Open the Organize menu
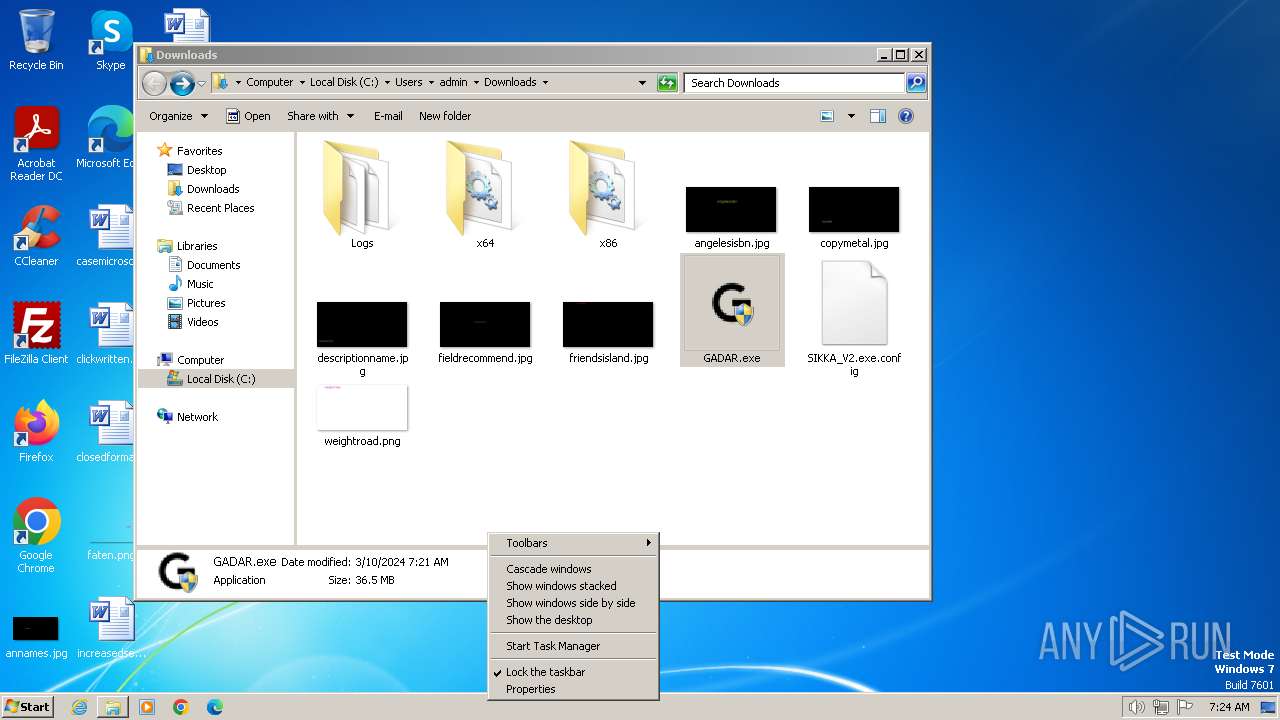Viewport: 1280px width, 720px height. (x=178, y=116)
